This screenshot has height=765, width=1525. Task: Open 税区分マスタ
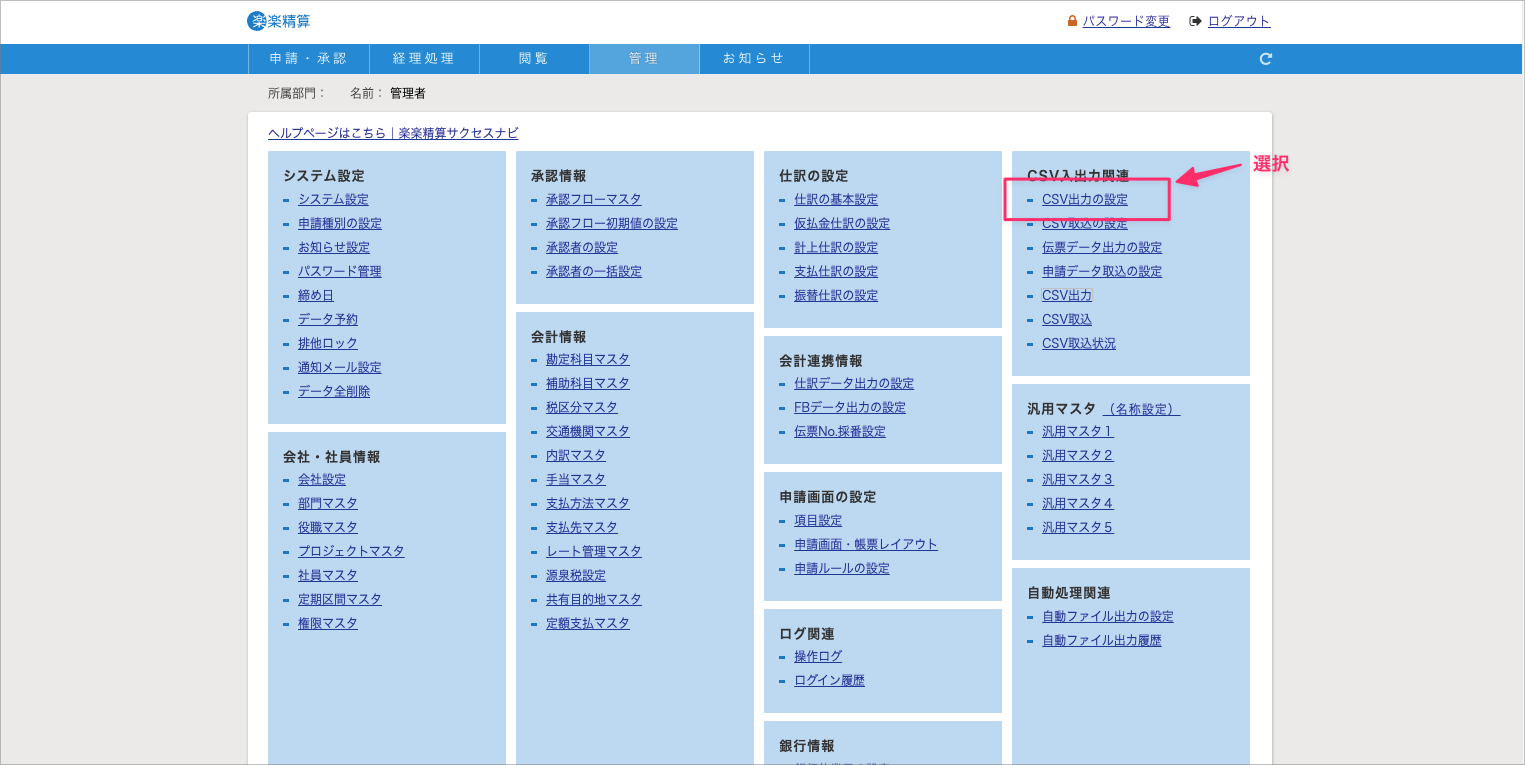[x=582, y=408]
